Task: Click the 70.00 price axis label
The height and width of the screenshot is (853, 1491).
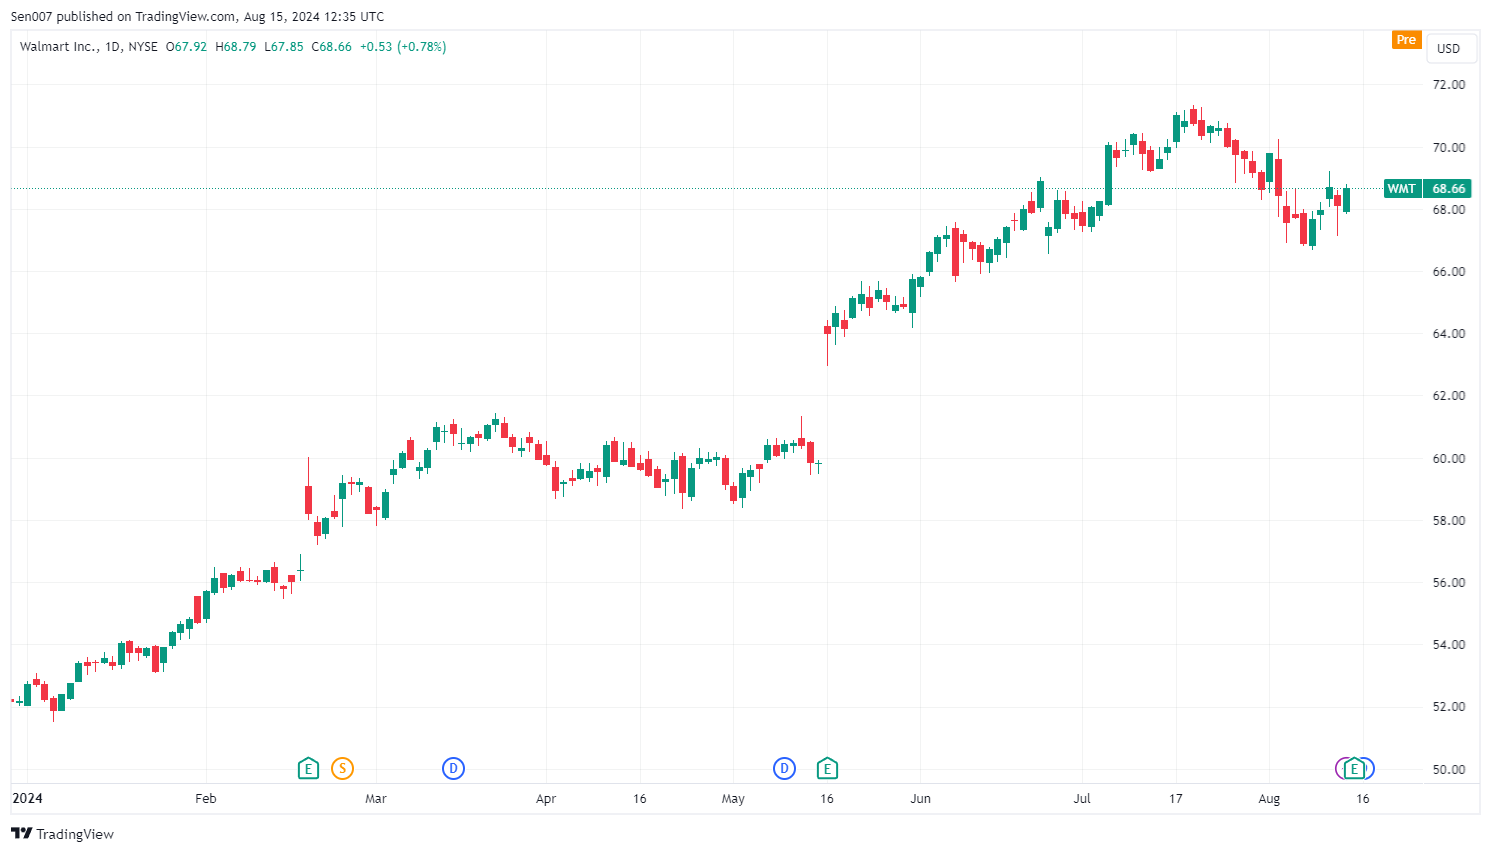Action: pyautogui.click(x=1449, y=147)
